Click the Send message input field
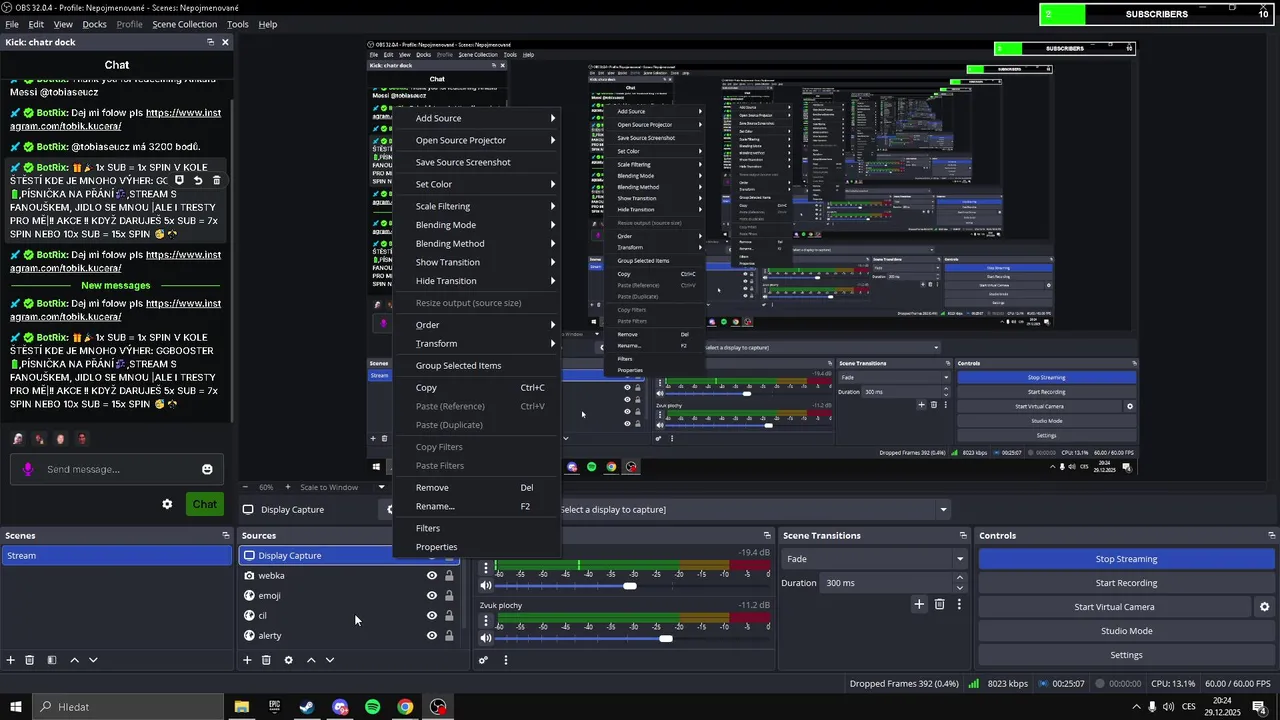The width and height of the screenshot is (1280, 720). pos(118,469)
